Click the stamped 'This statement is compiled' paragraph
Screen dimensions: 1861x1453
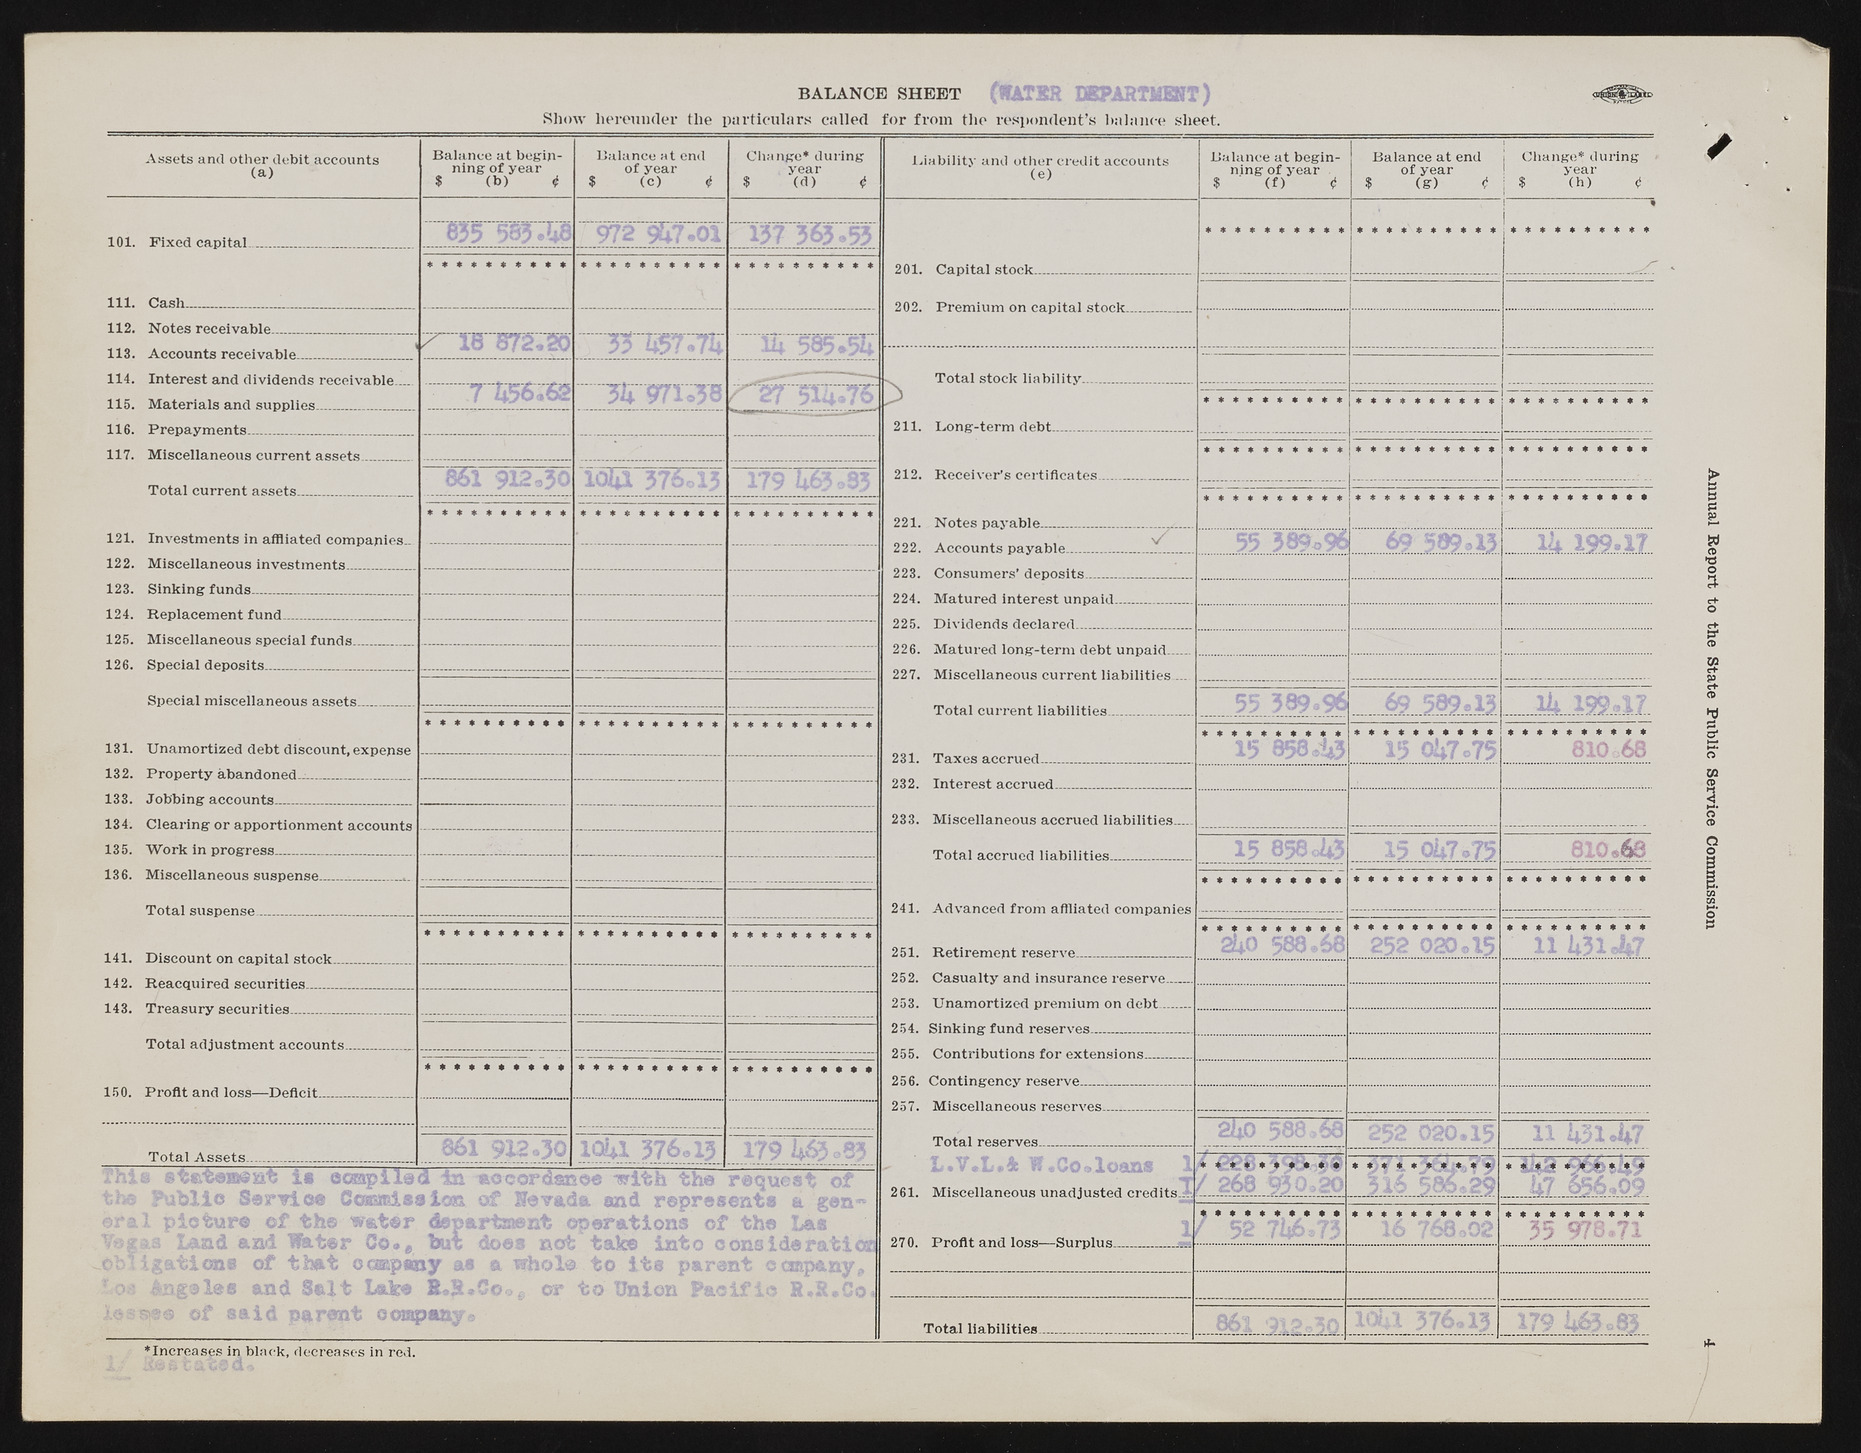point(488,1244)
